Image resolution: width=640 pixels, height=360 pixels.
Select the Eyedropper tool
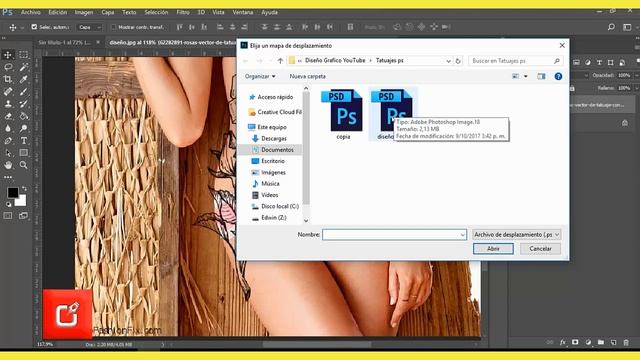[x=24, y=79]
